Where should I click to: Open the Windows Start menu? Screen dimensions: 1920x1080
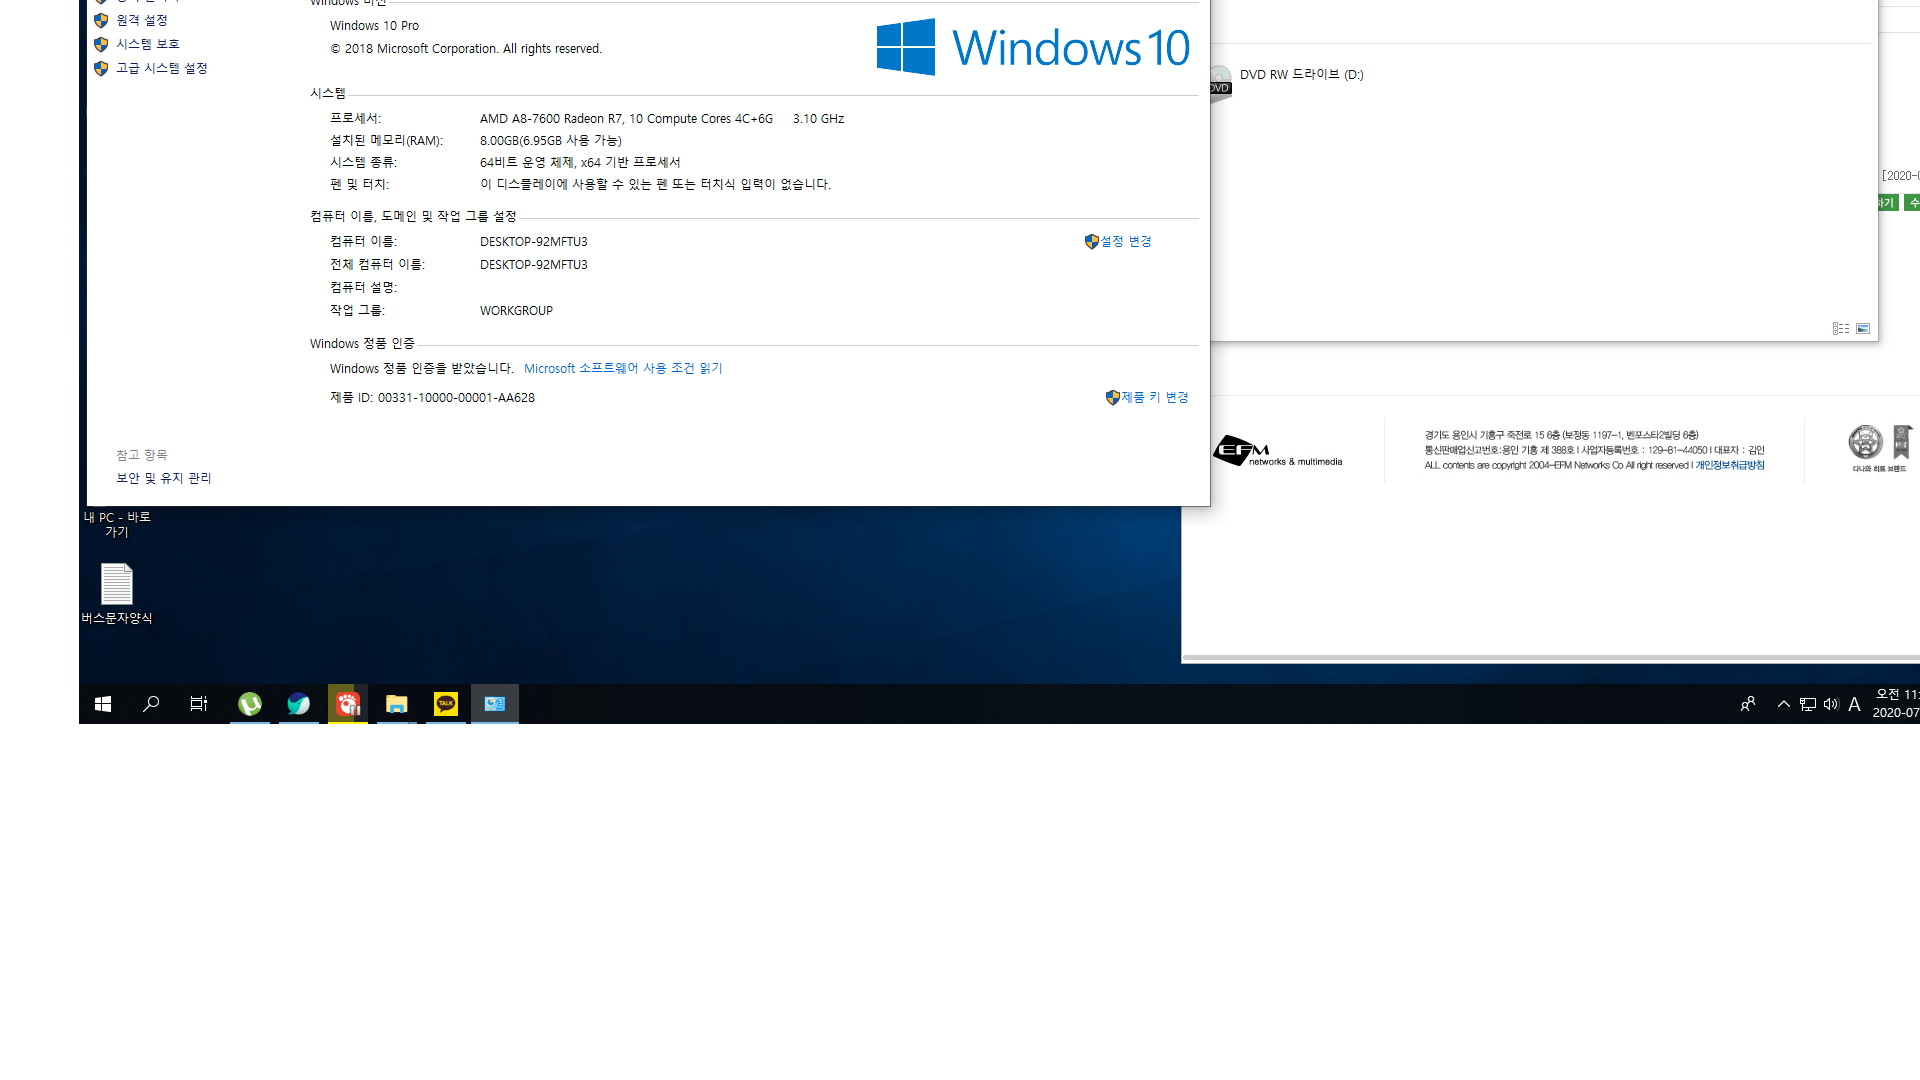pyautogui.click(x=103, y=704)
